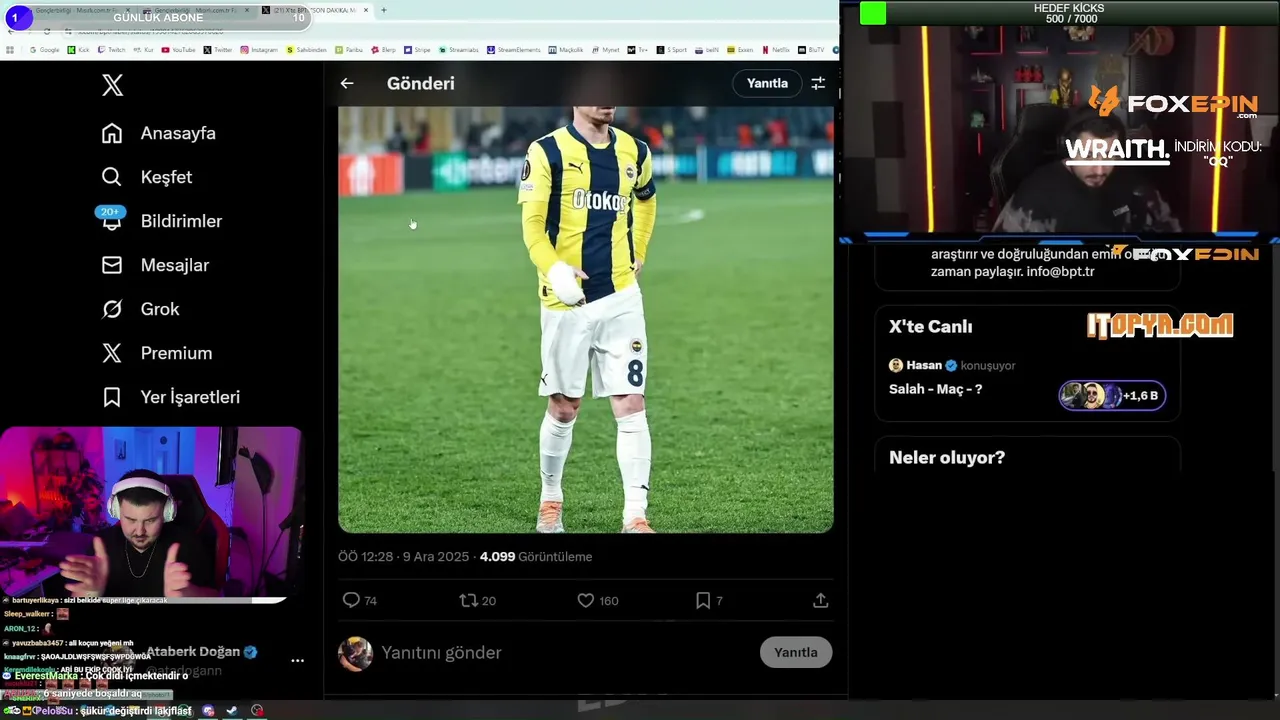Open the browser apps grid icon
Screen dimensions: 1280x720
click(x=10, y=49)
